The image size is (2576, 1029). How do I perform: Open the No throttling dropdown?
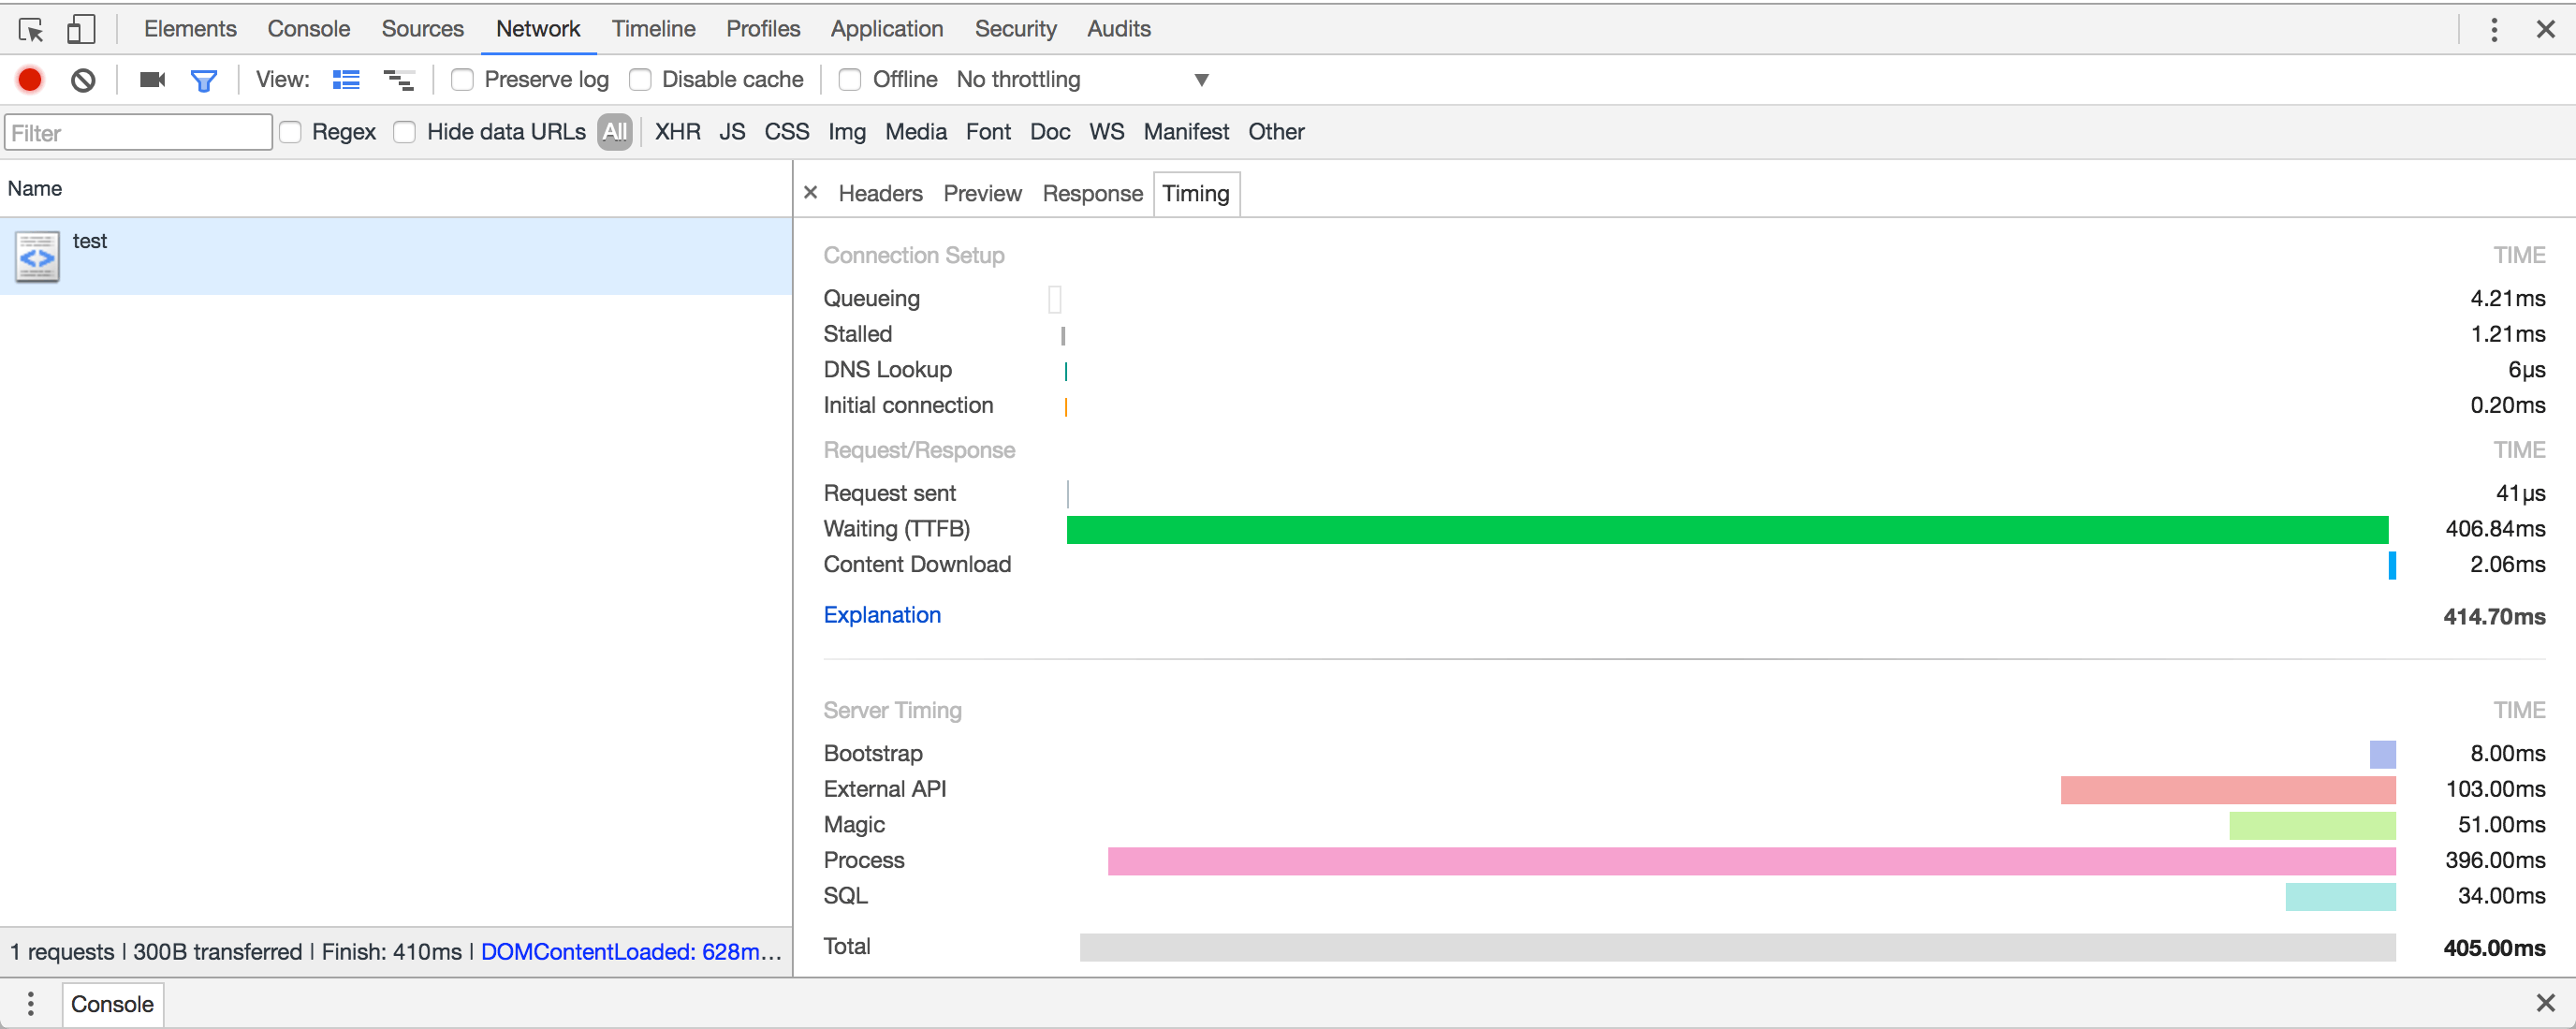point(1082,80)
